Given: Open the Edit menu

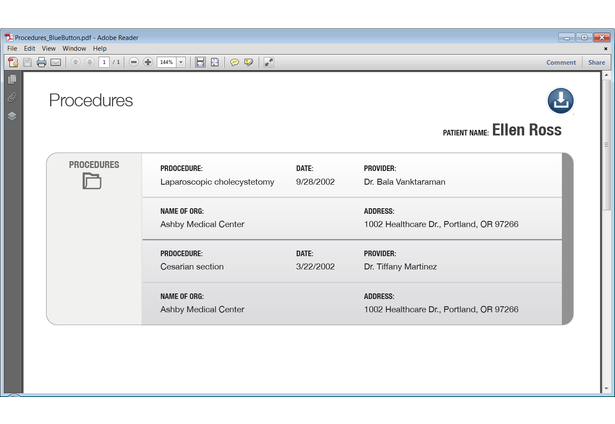Looking at the screenshot, I should (x=29, y=48).
